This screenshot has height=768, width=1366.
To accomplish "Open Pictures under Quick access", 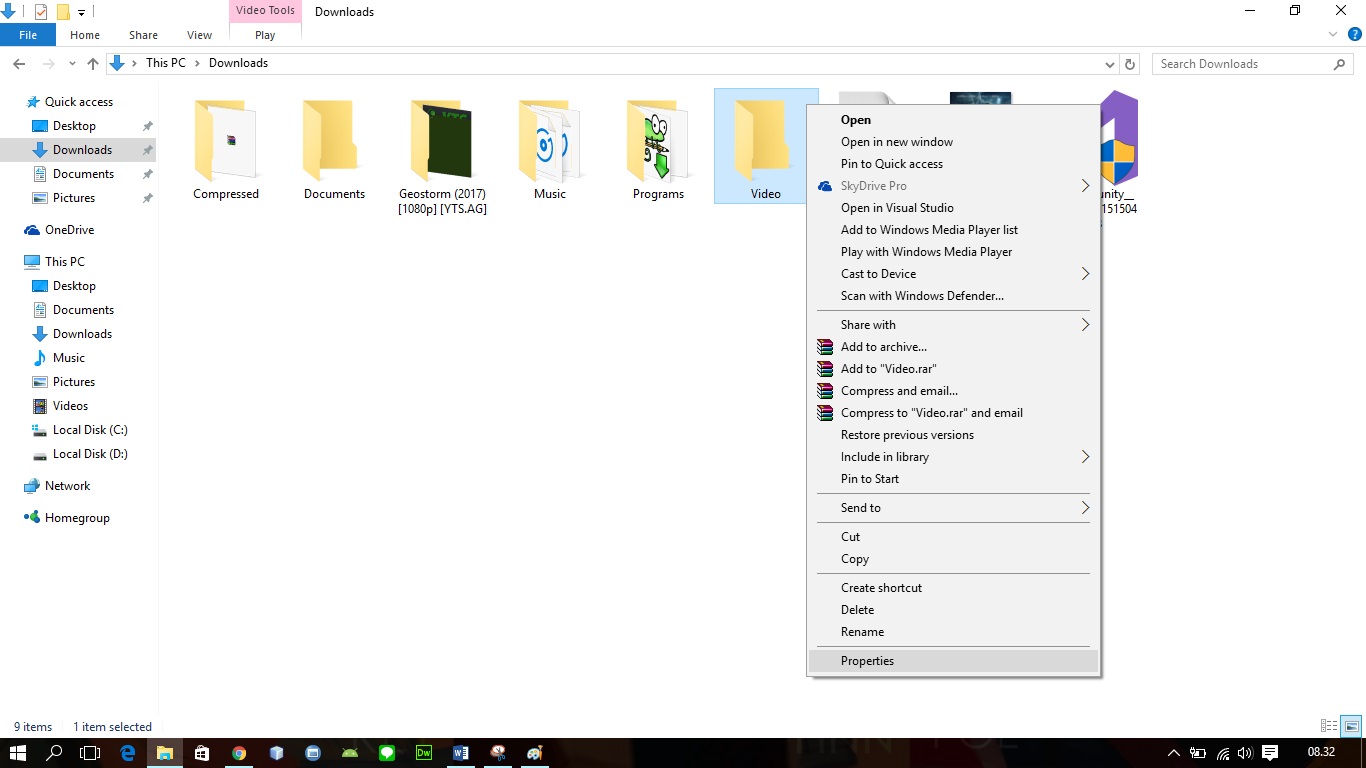I will 74,198.
